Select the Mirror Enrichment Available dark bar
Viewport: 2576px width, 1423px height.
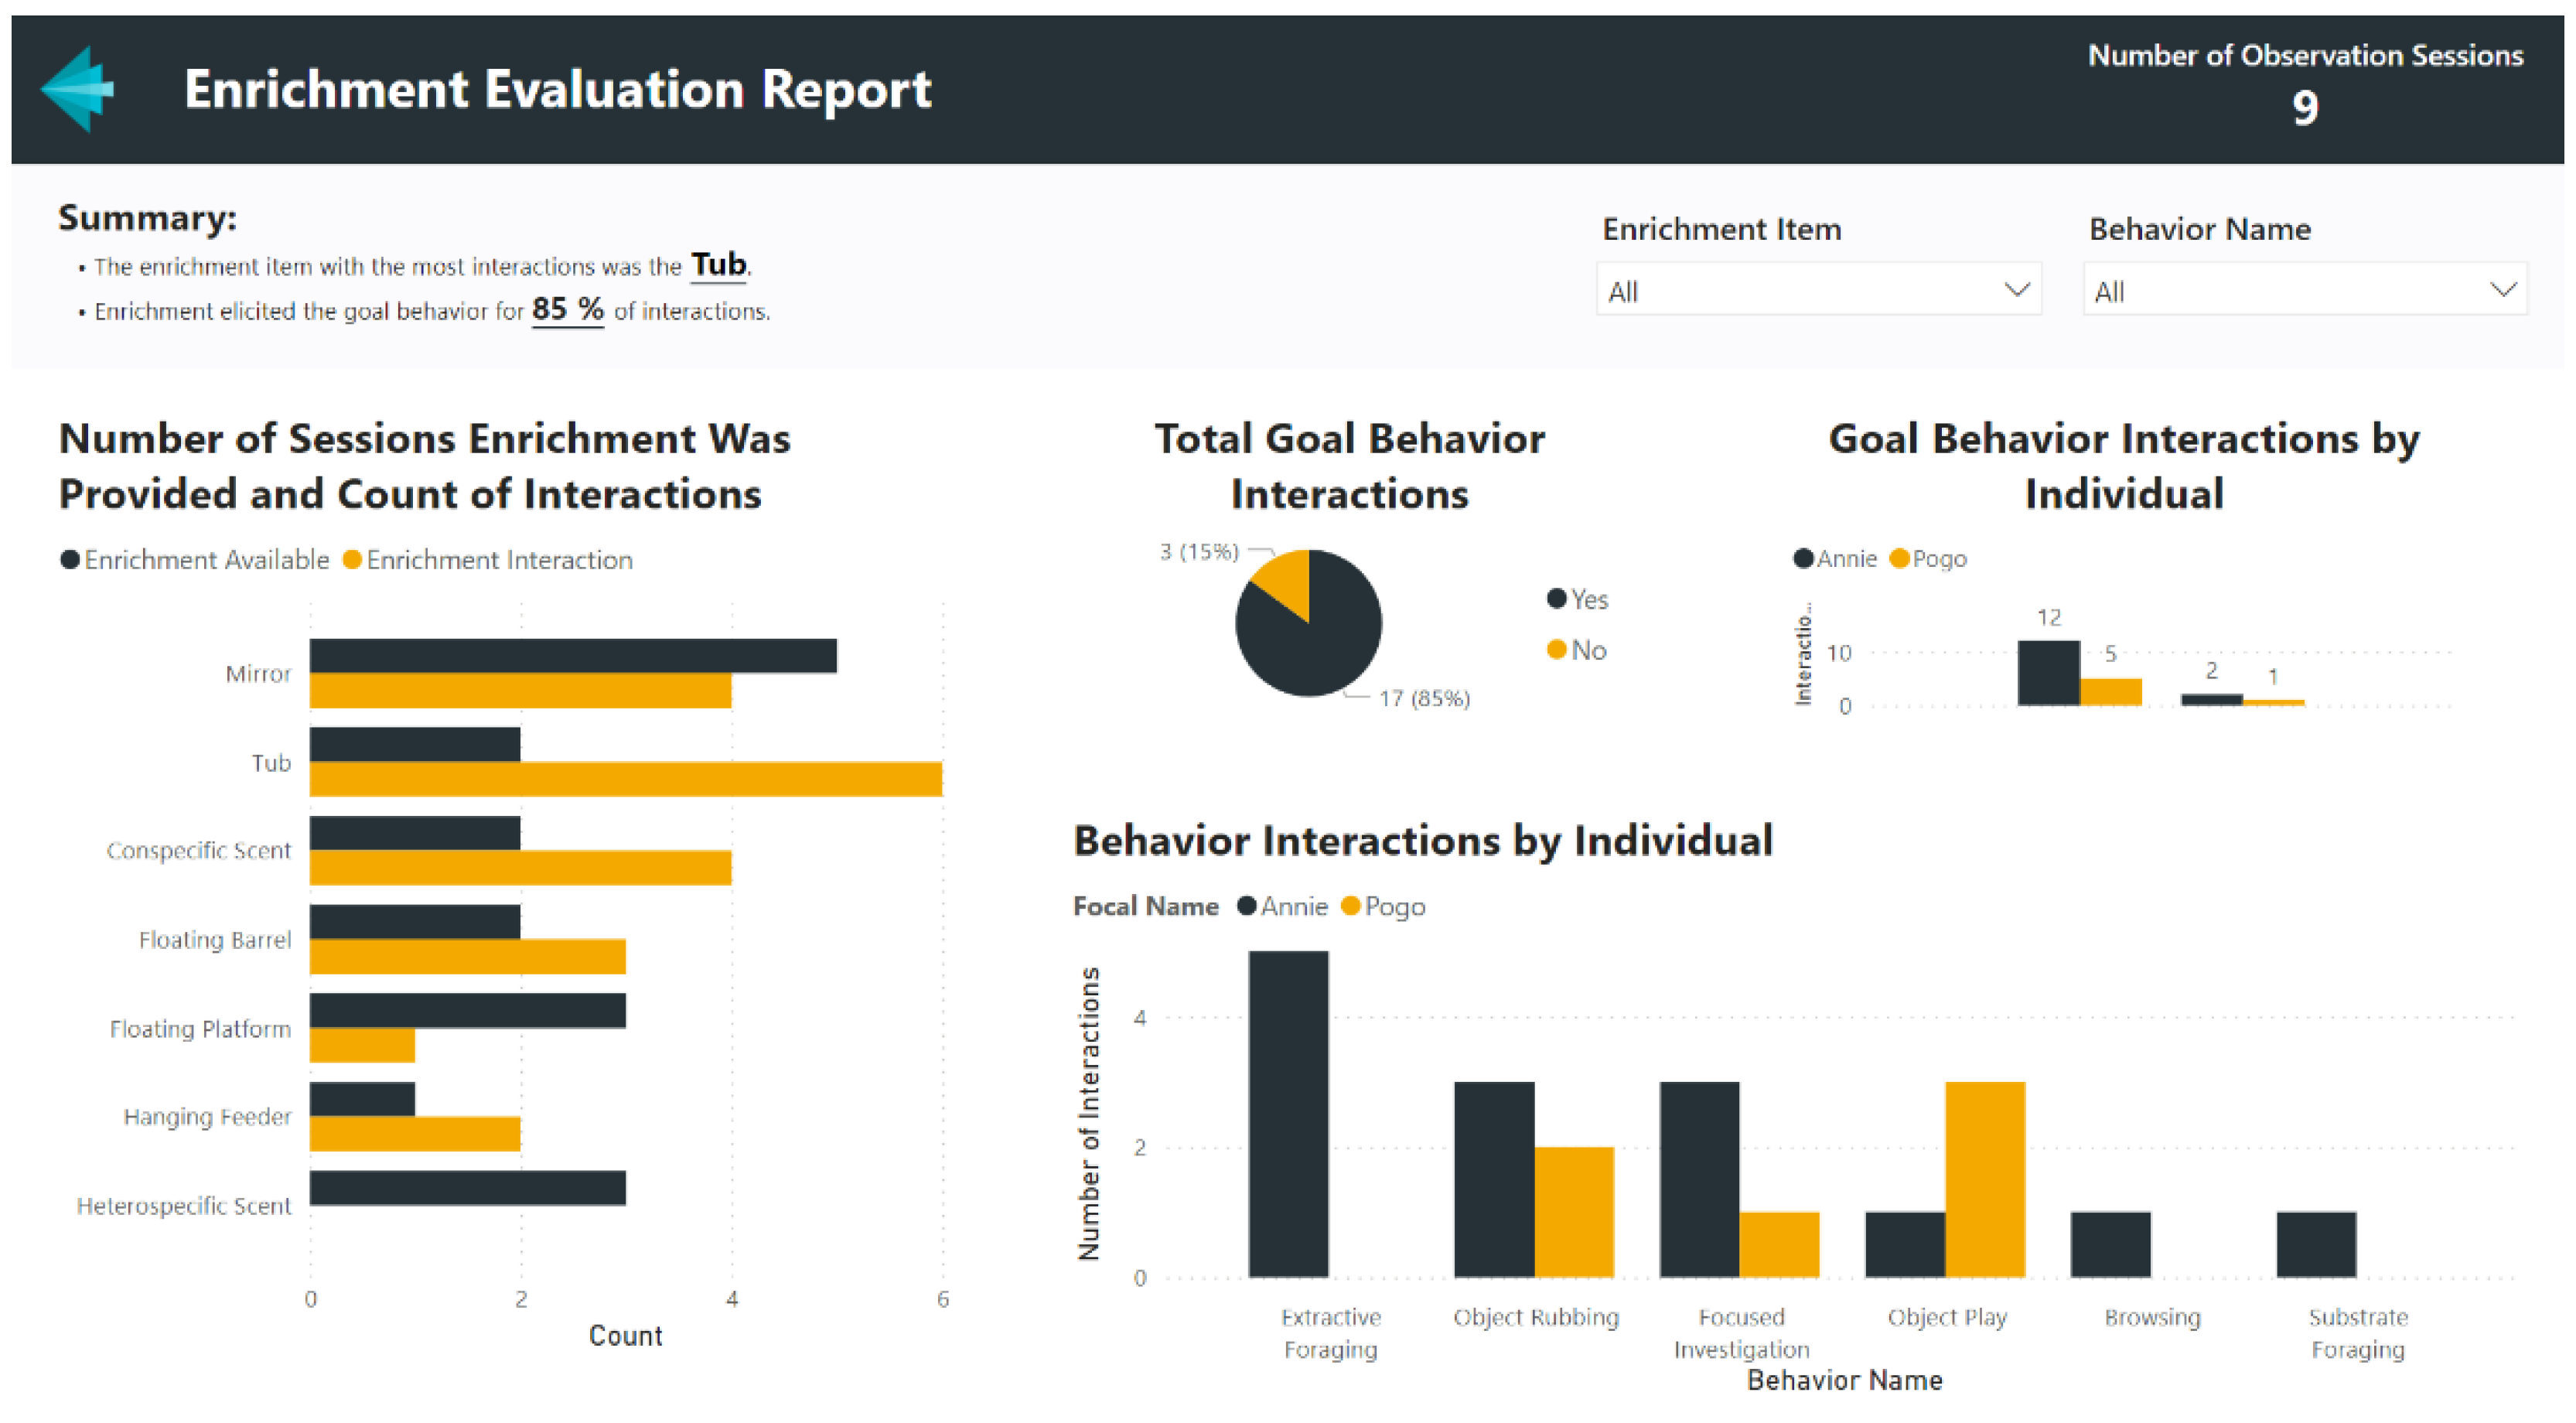point(572,656)
